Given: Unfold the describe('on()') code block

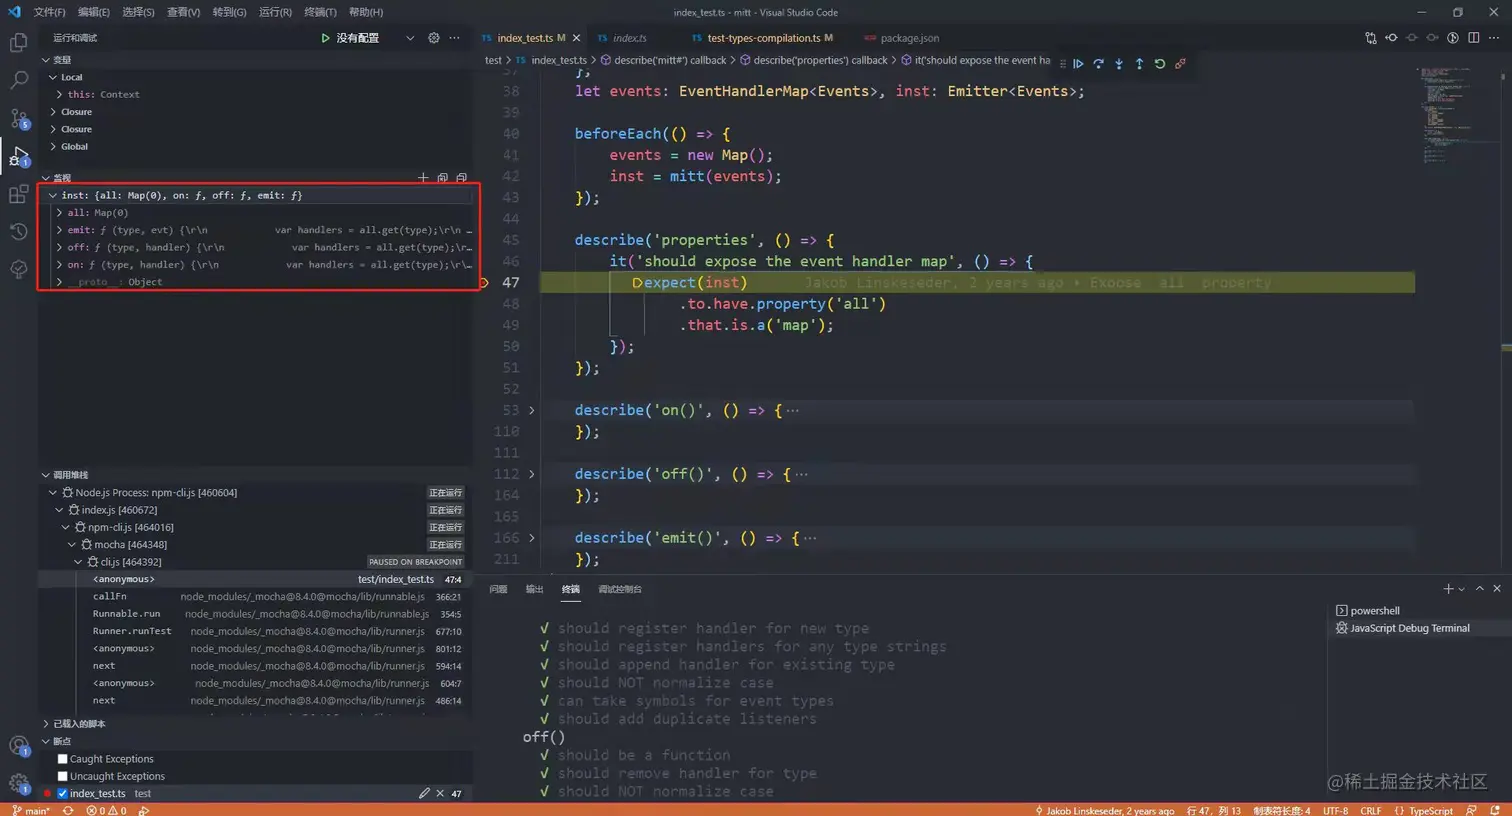Looking at the screenshot, I should [531, 411].
